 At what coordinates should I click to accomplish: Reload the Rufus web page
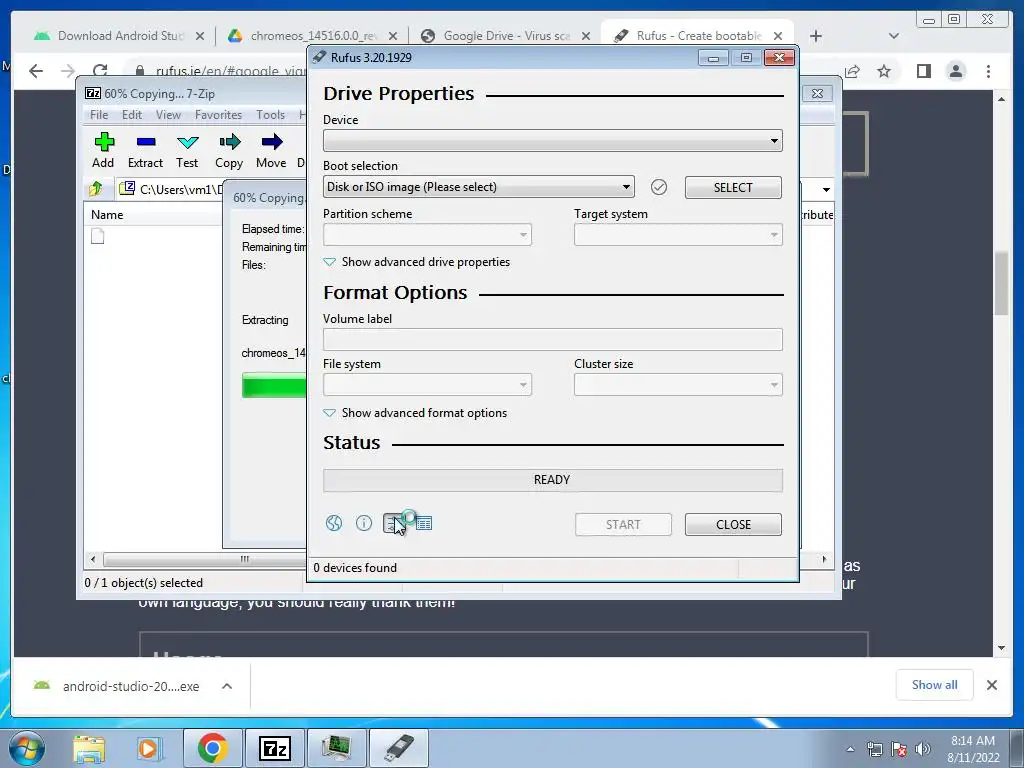click(100, 71)
